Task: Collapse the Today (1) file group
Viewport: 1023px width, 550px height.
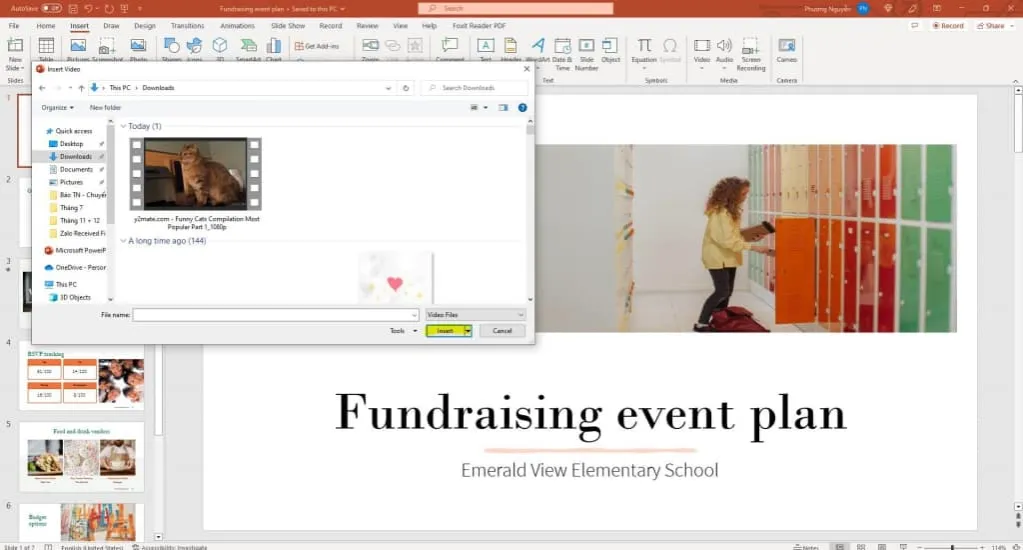Action: click(124, 127)
